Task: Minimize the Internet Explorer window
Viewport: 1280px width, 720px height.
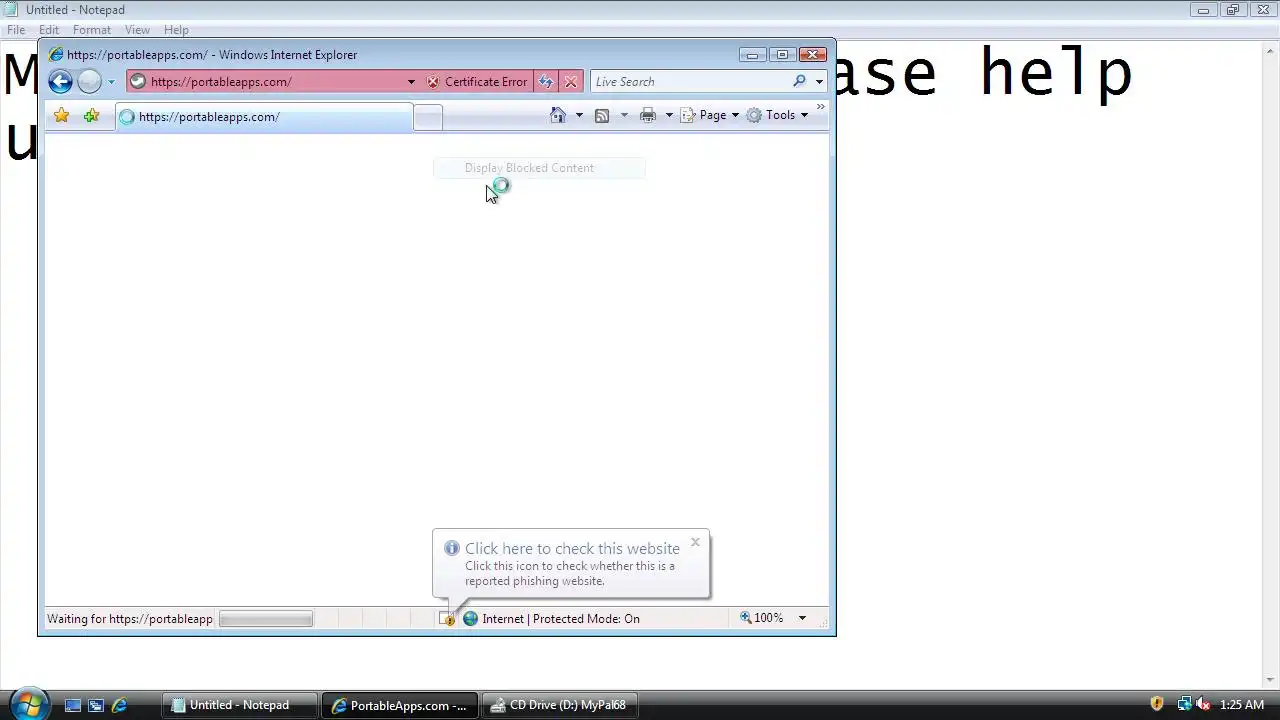Action: click(752, 55)
